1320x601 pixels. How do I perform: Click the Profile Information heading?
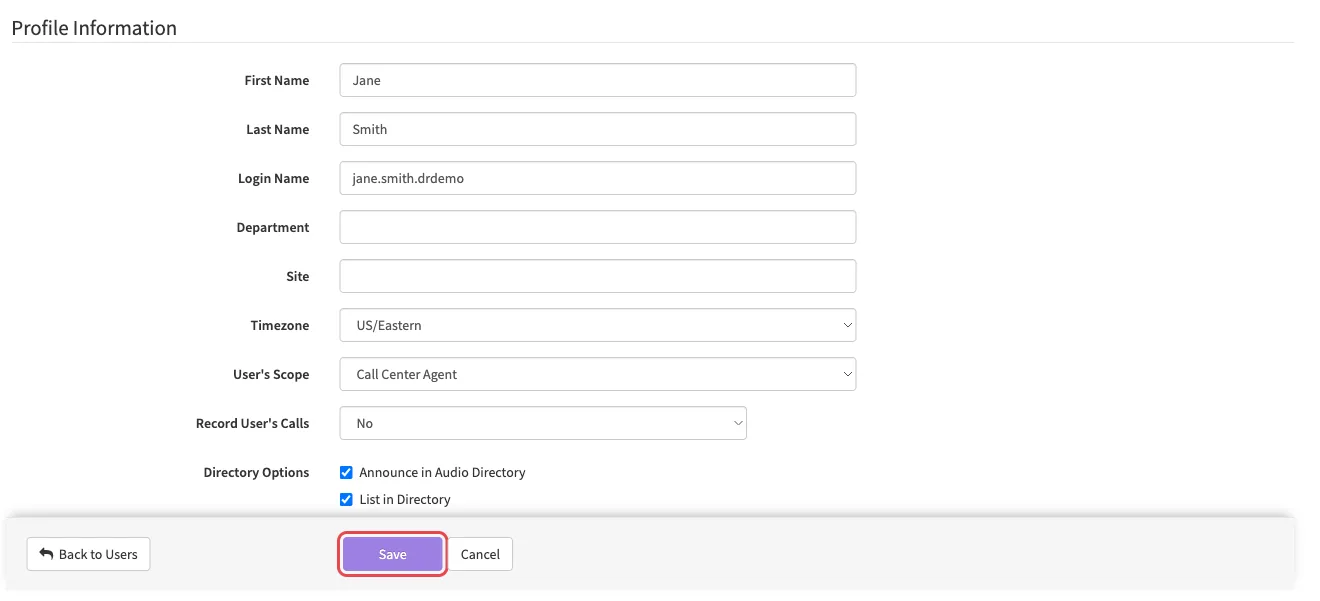click(94, 28)
